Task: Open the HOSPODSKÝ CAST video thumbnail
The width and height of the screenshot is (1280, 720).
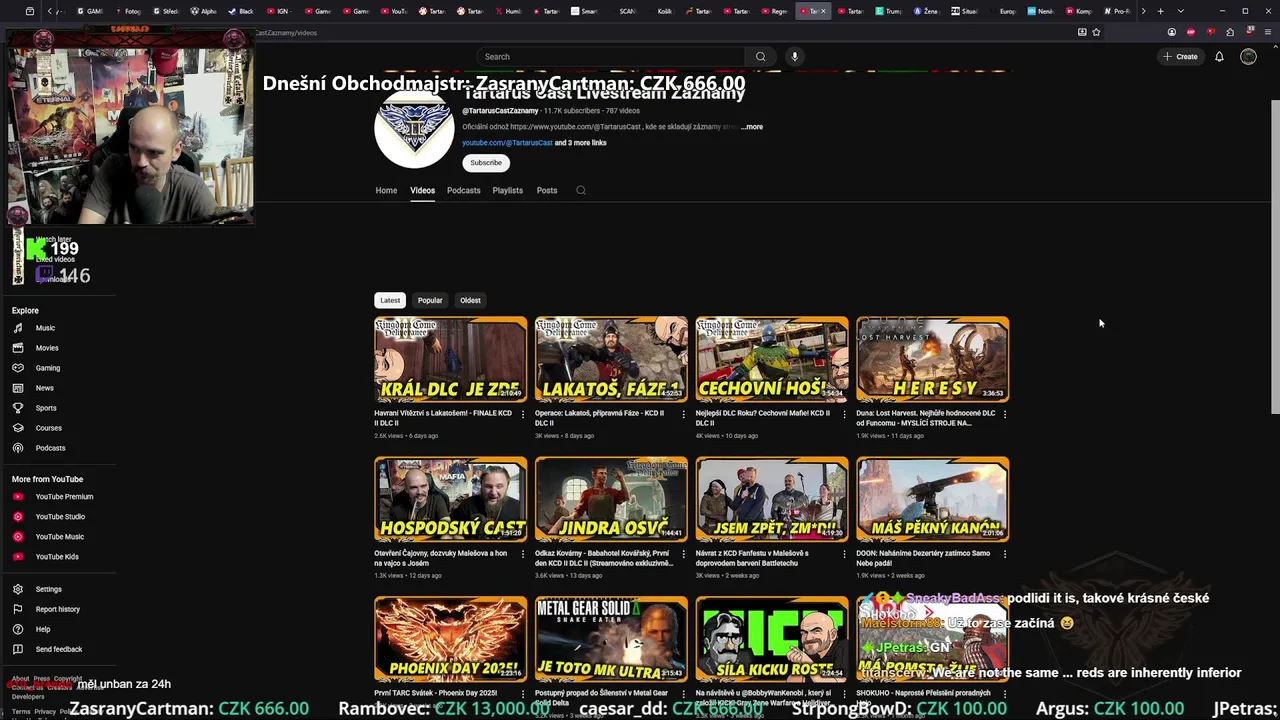Action: click(450, 499)
